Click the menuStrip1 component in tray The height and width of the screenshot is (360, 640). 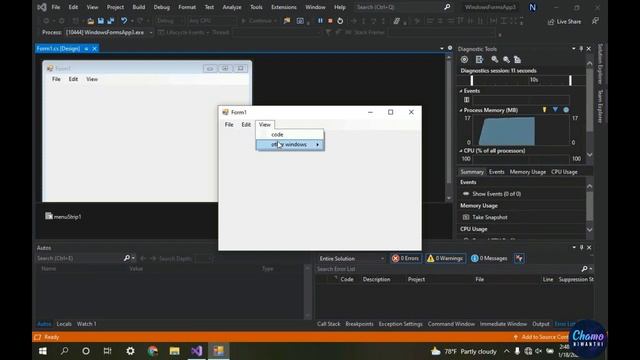point(63,217)
